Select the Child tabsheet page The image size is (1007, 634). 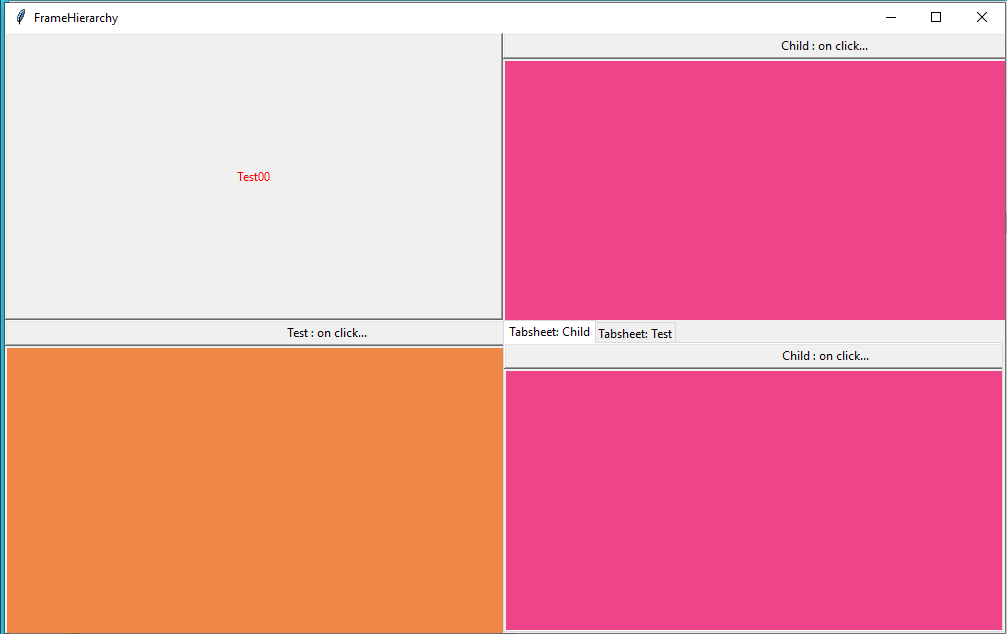[549, 332]
